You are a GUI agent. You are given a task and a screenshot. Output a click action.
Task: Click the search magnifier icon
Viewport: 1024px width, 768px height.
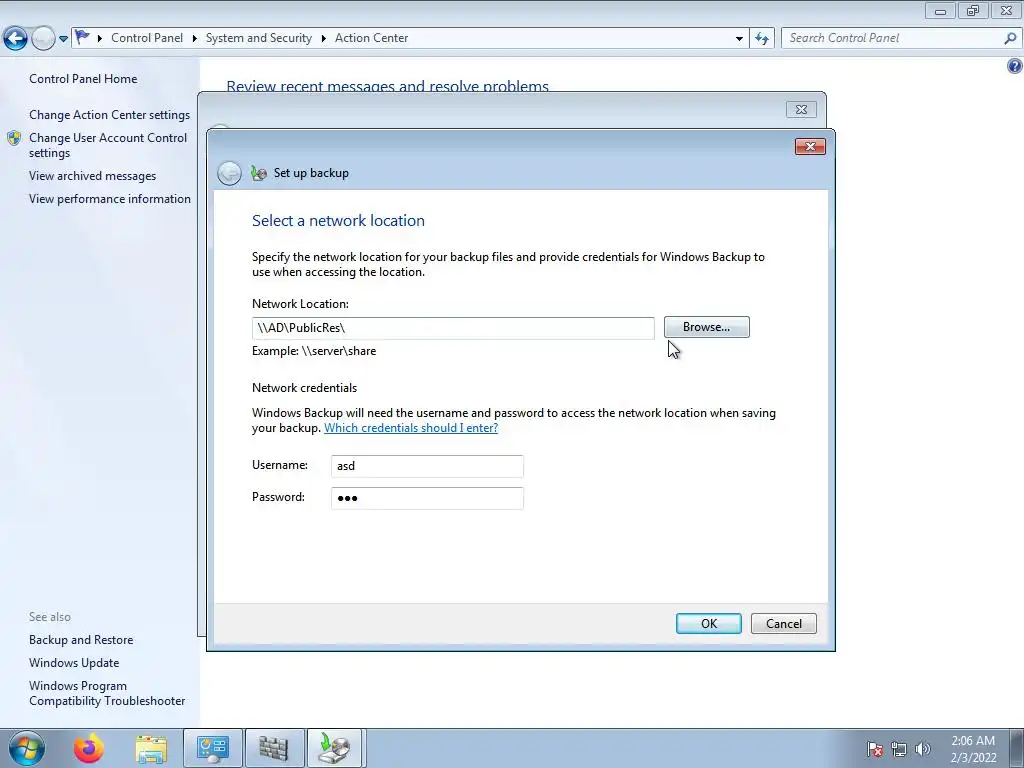[1010, 39]
